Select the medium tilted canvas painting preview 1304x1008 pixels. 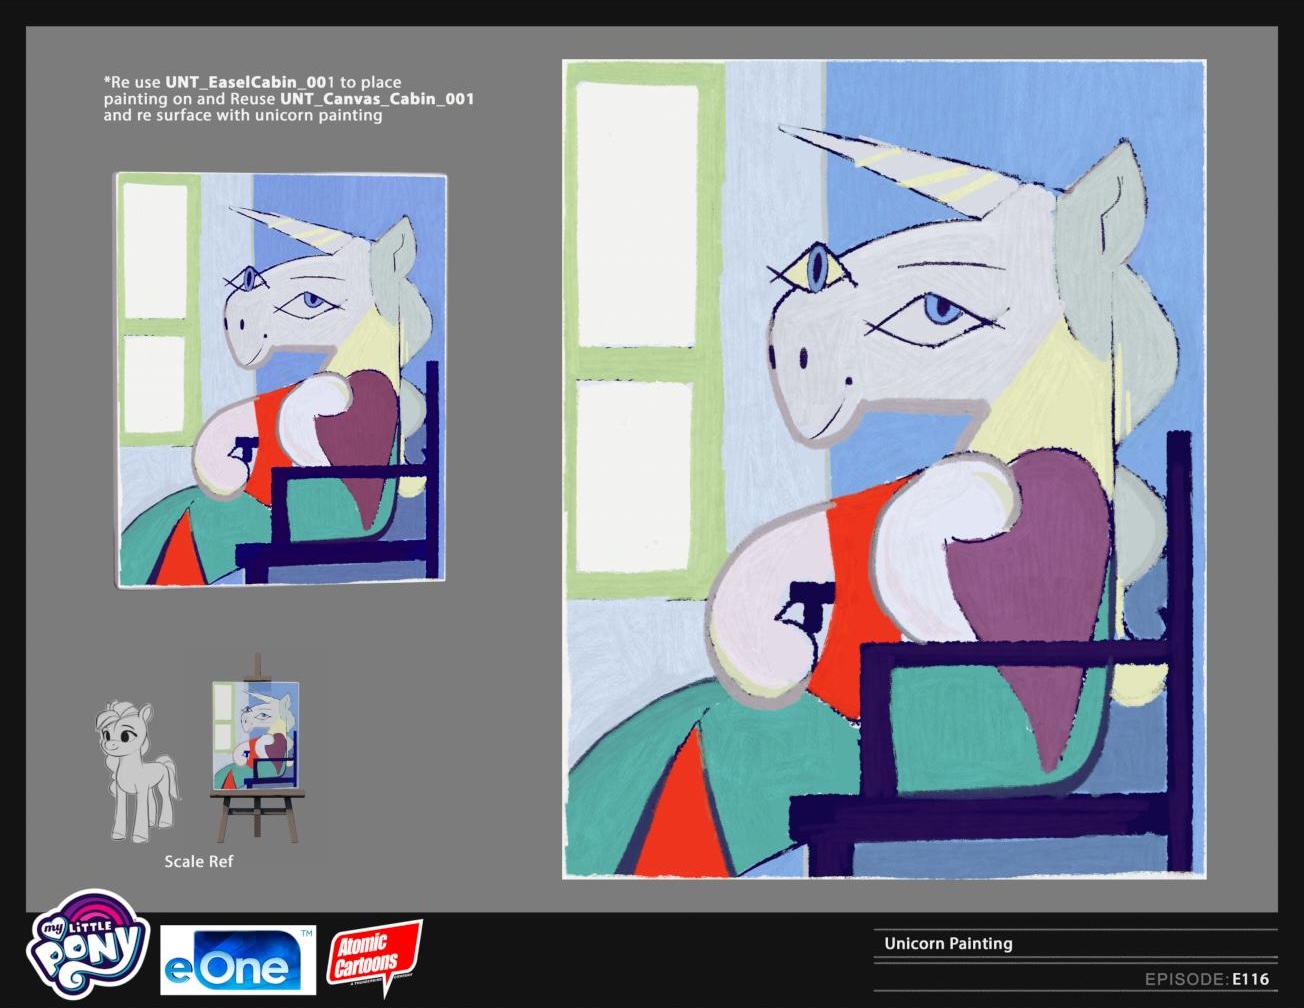click(280, 380)
